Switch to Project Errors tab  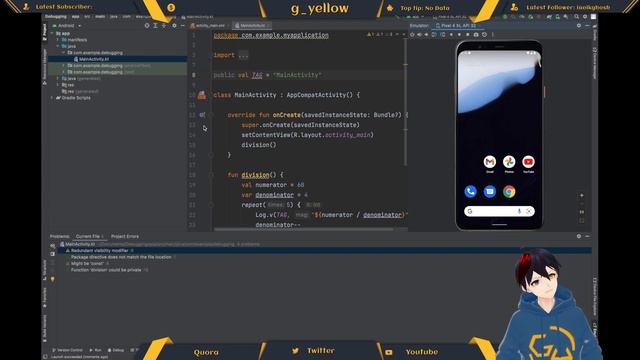point(125,236)
